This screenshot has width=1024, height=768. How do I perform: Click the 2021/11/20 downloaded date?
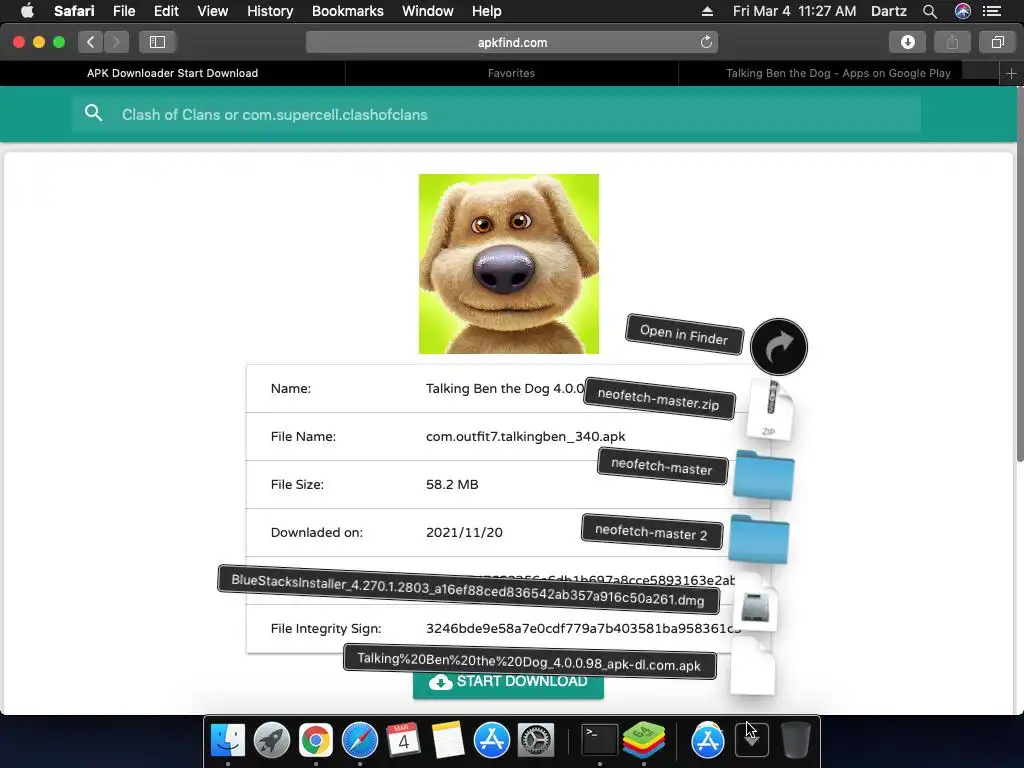464,532
